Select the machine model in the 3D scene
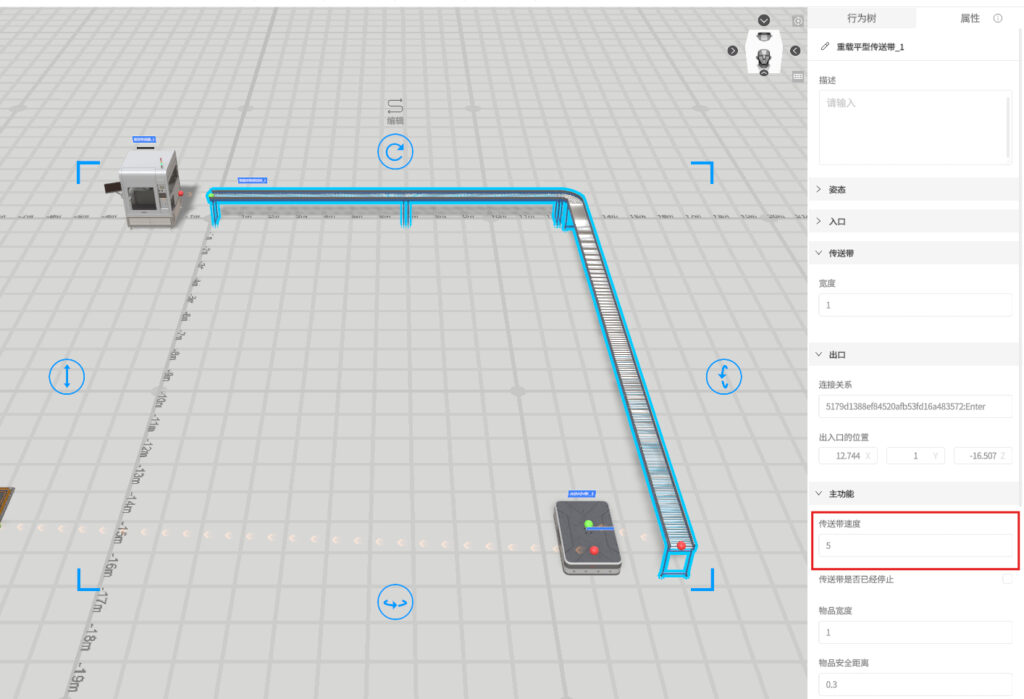The width and height of the screenshot is (1024, 699). (149, 188)
